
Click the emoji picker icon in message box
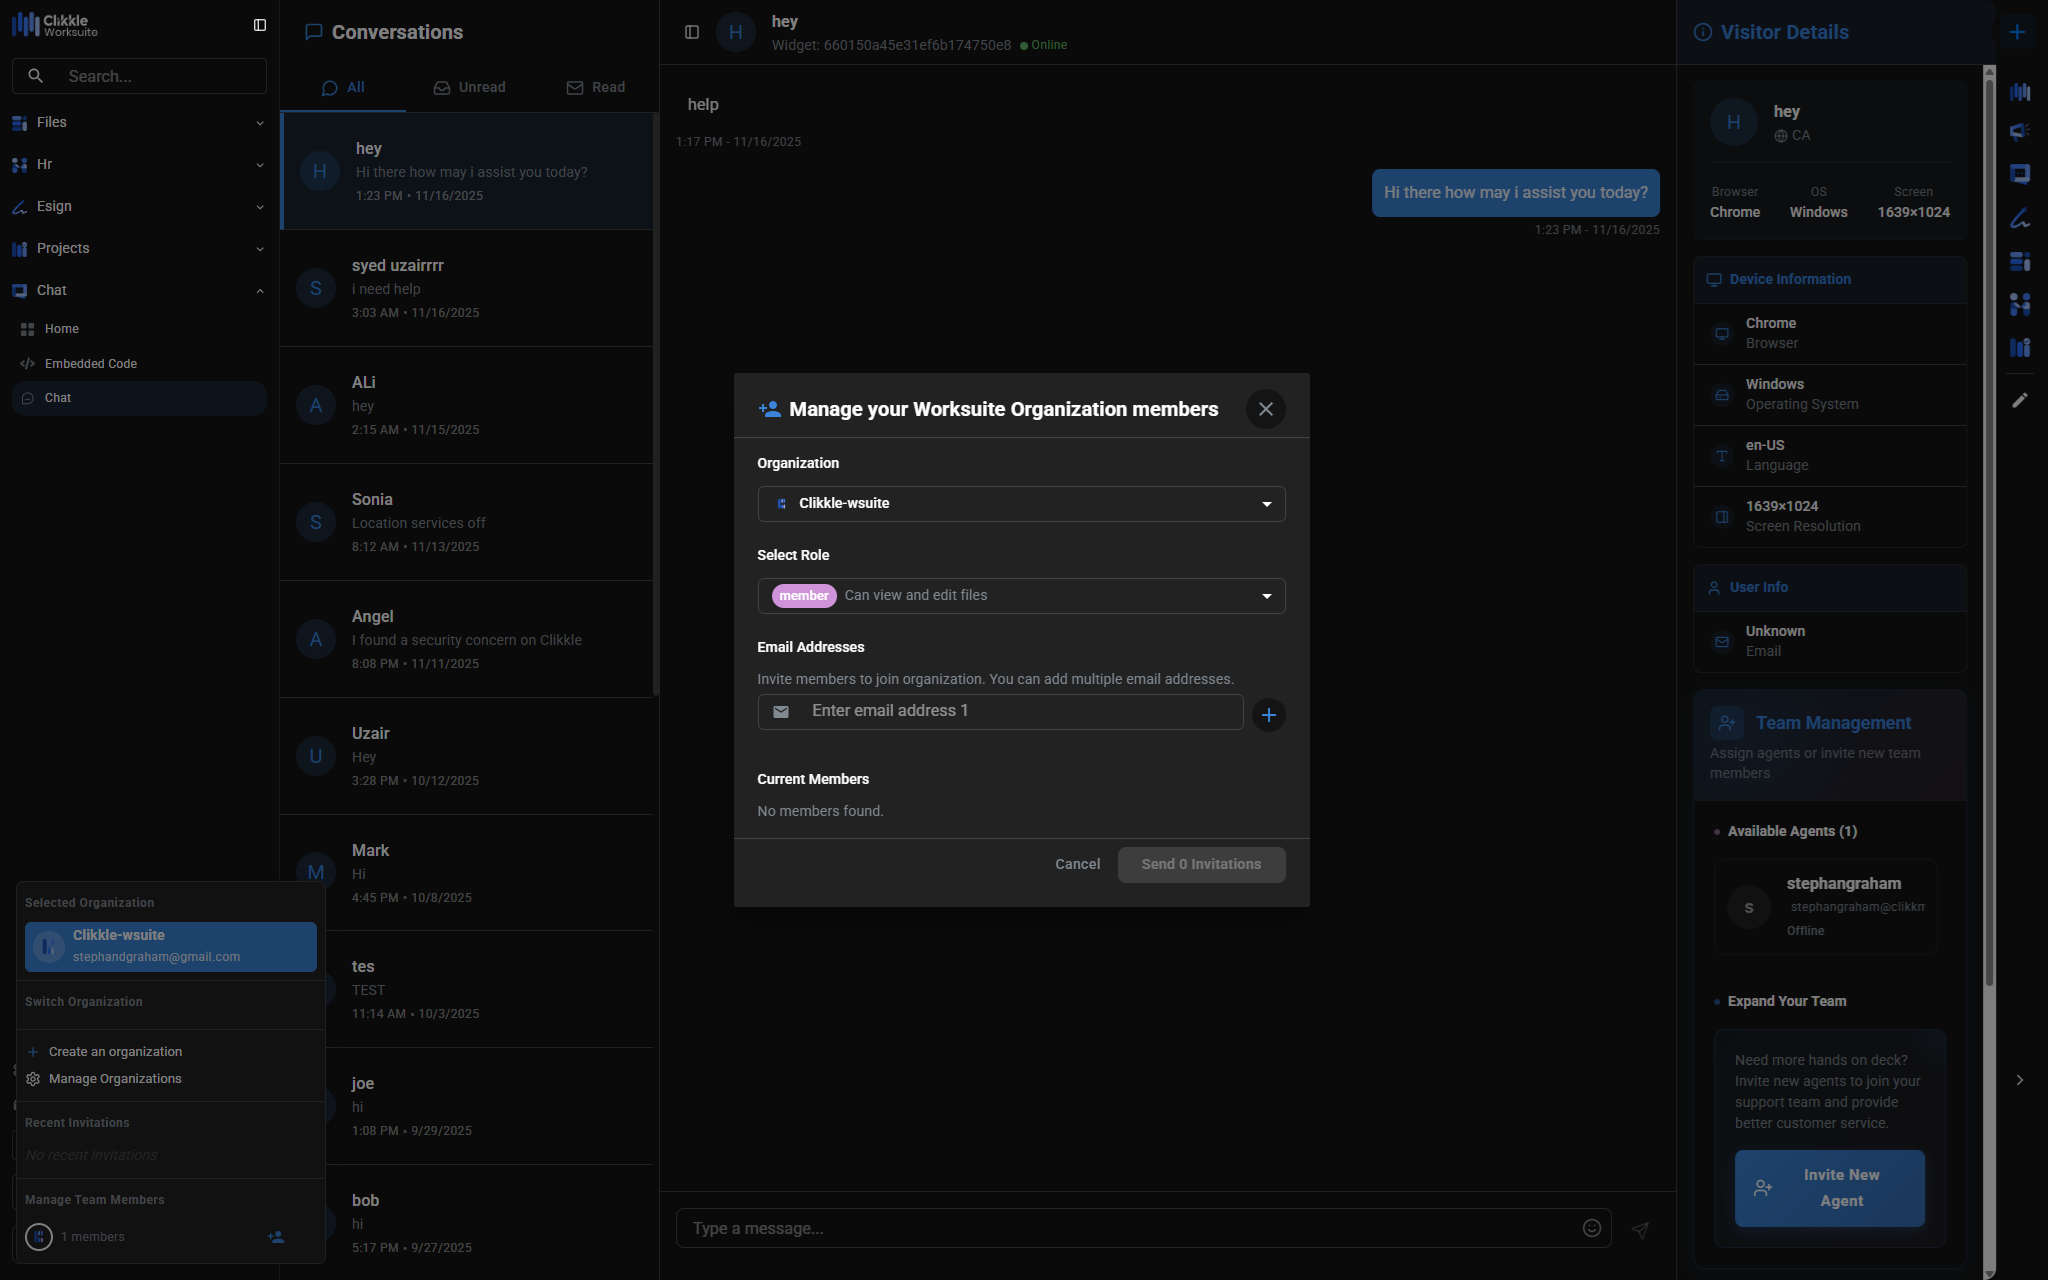tap(1592, 1228)
